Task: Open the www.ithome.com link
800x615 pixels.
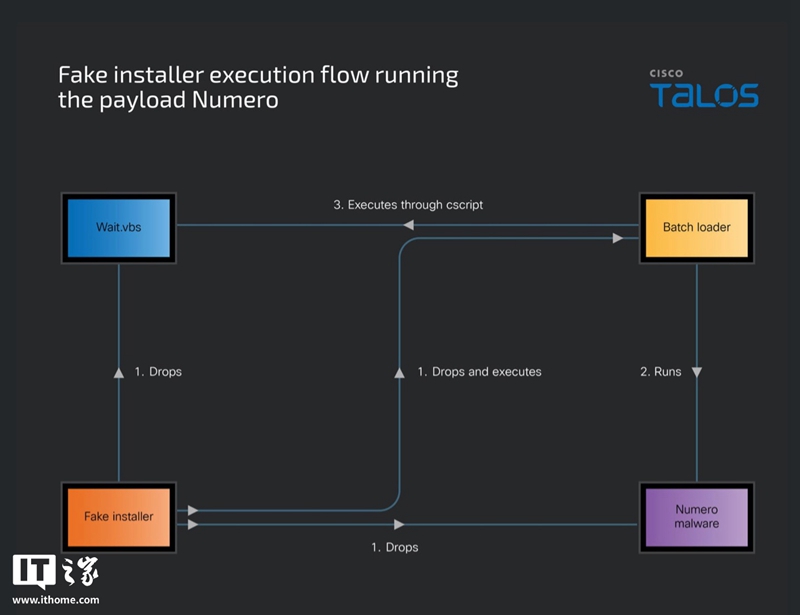Action: [x=56, y=600]
